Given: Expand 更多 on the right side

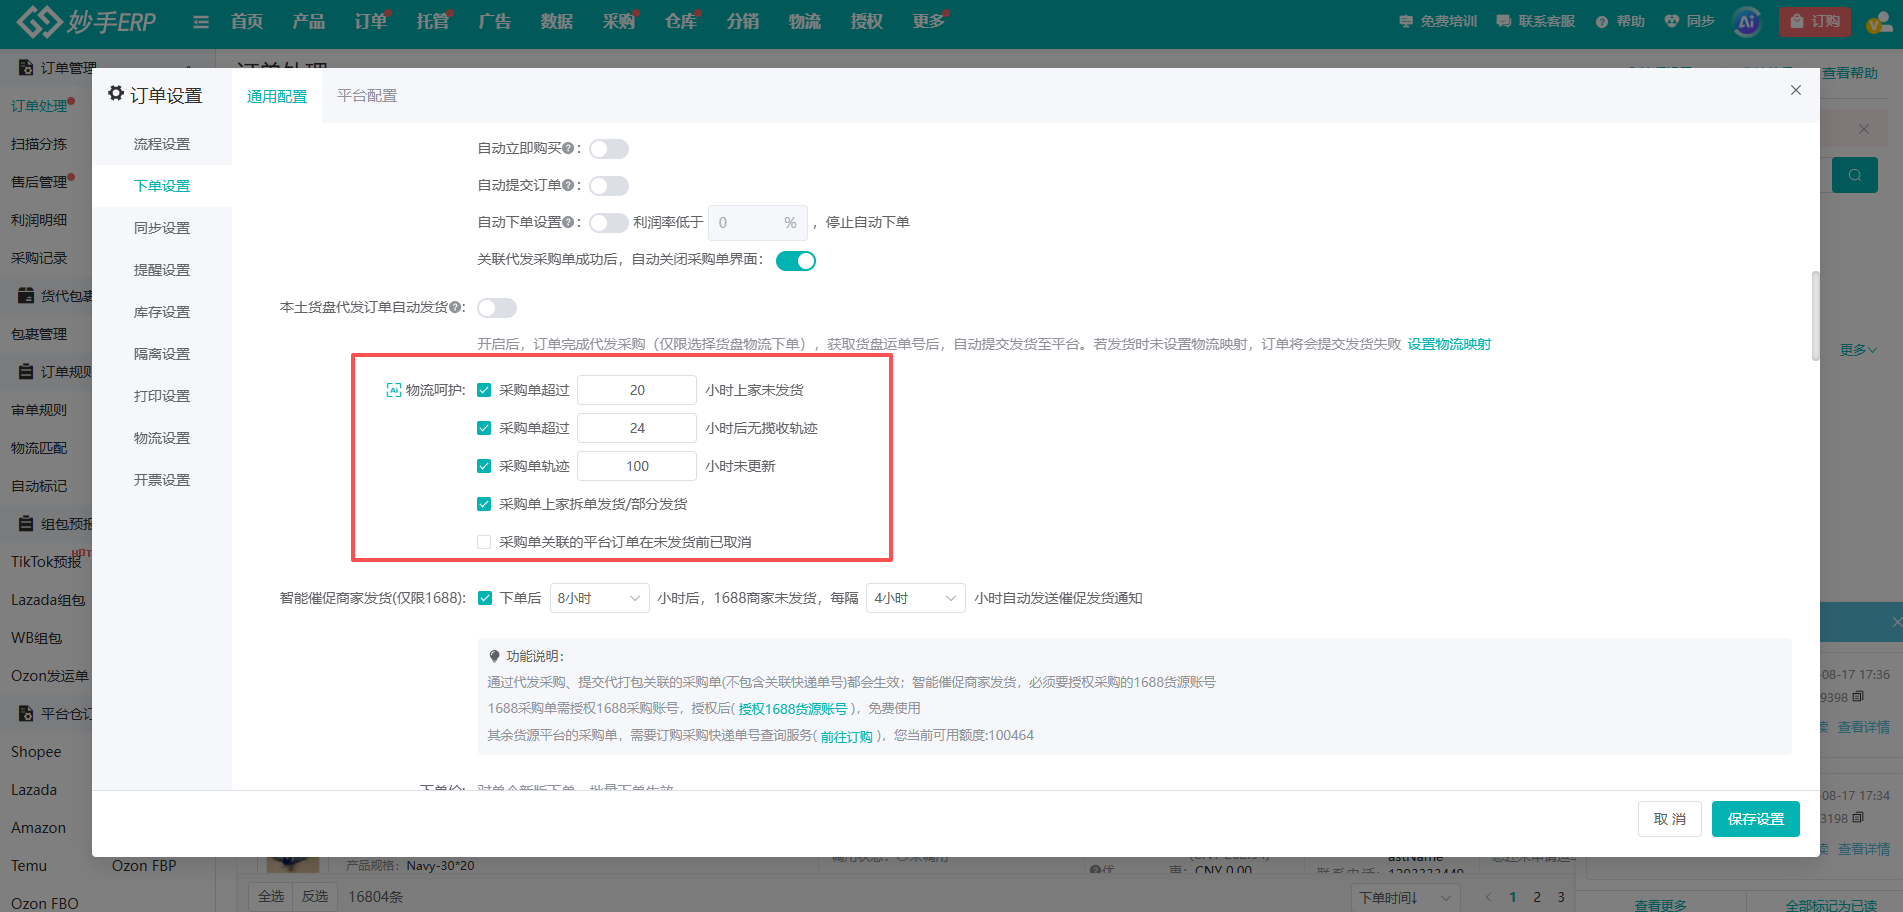Looking at the screenshot, I should 1858,350.
